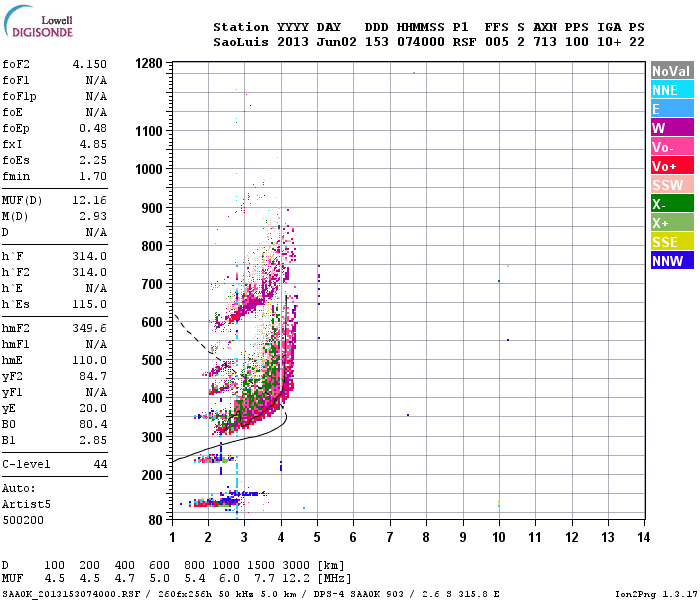Click the h`F2 value 314.0

tap(90, 272)
